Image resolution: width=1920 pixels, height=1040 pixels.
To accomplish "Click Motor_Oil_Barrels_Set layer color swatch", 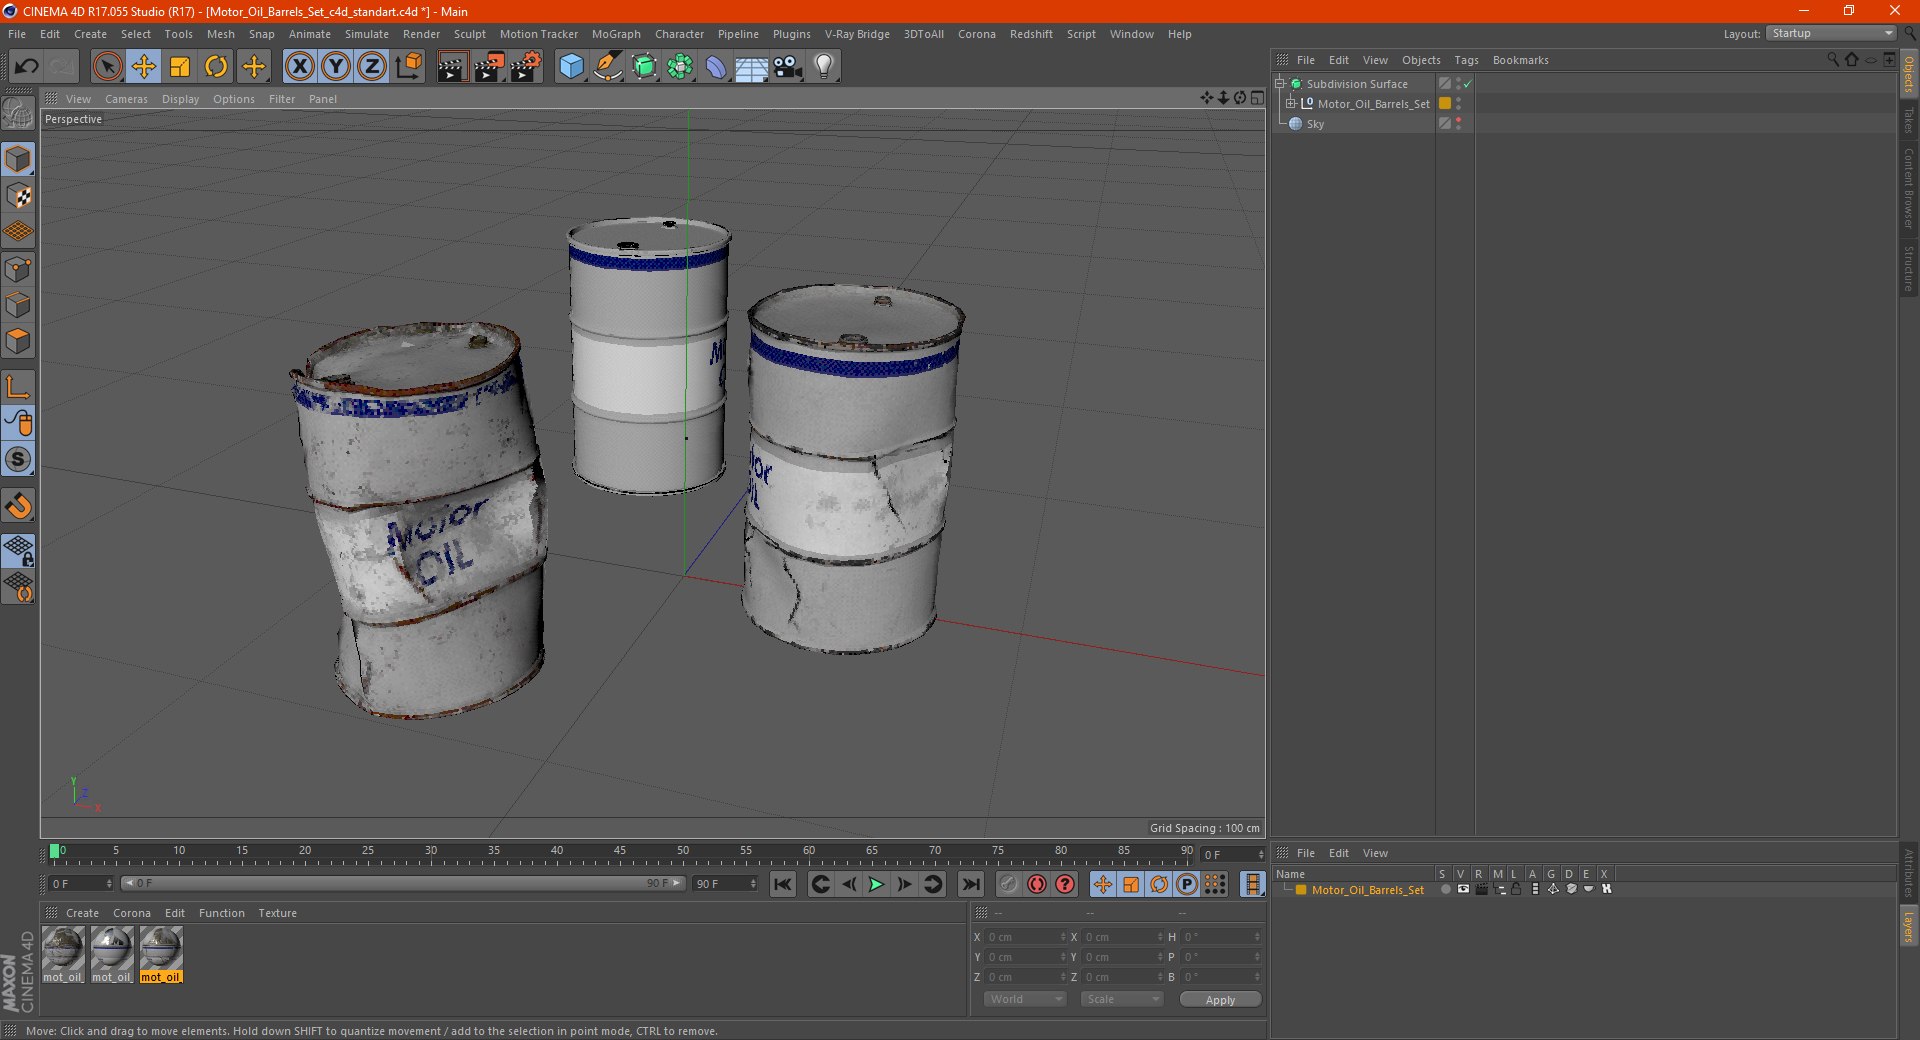I will [1444, 104].
